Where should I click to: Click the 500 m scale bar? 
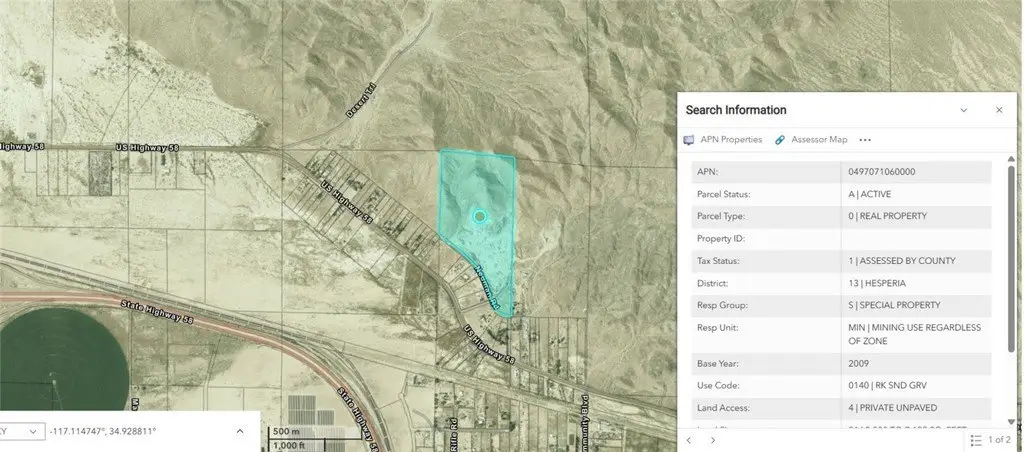coord(288,431)
